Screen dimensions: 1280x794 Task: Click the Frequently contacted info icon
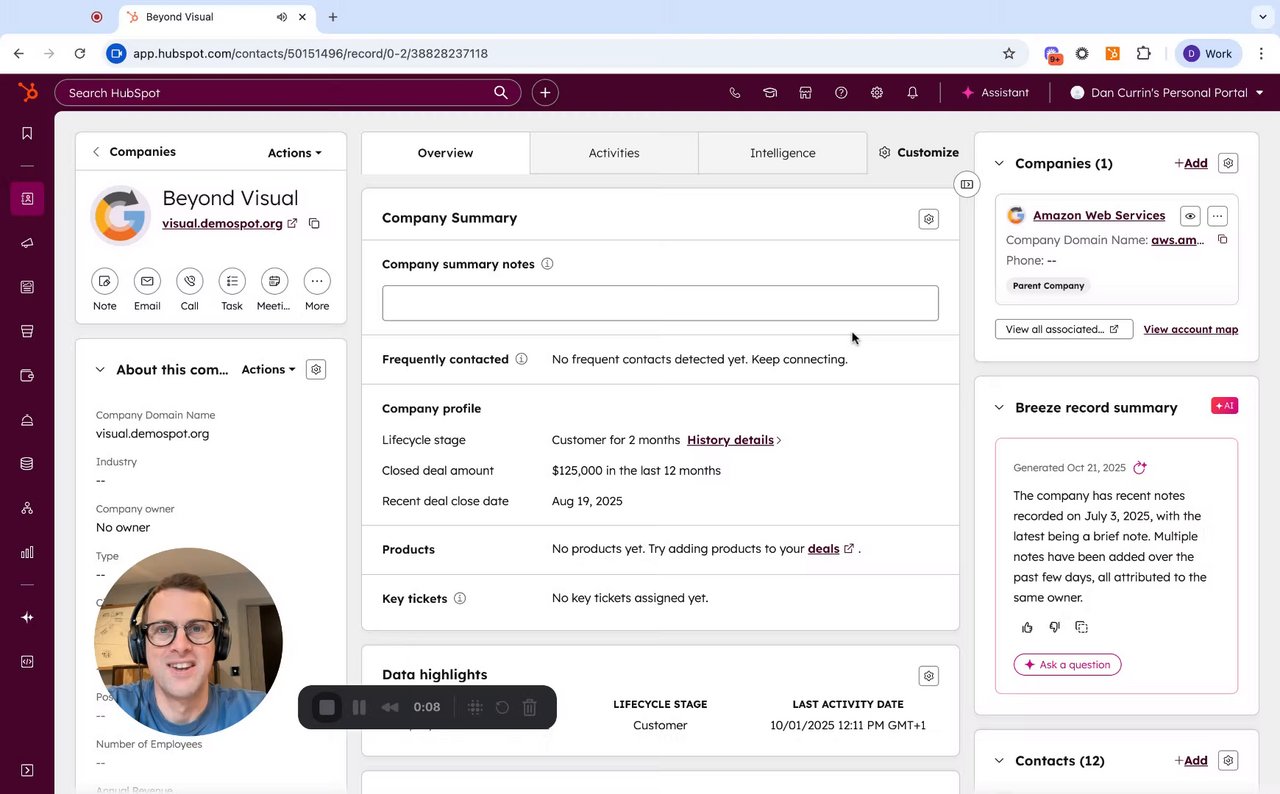pos(521,359)
